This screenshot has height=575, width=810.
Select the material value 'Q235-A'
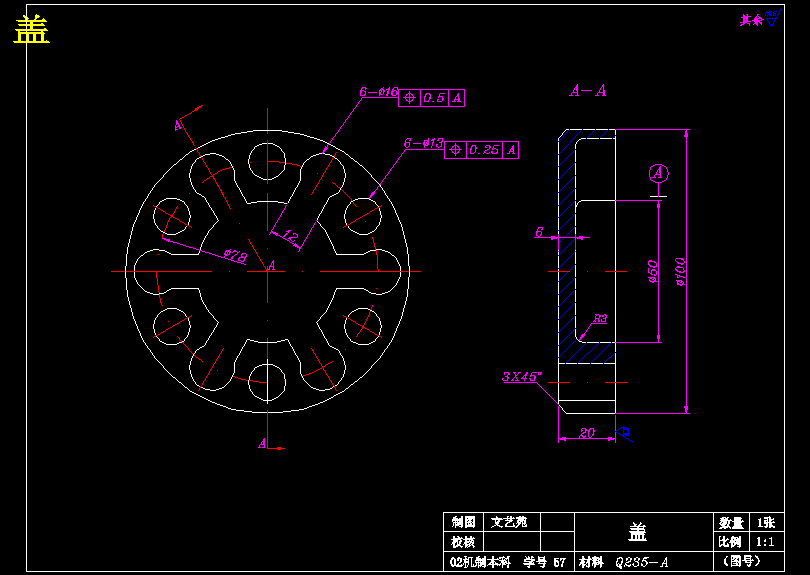[644, 562]
